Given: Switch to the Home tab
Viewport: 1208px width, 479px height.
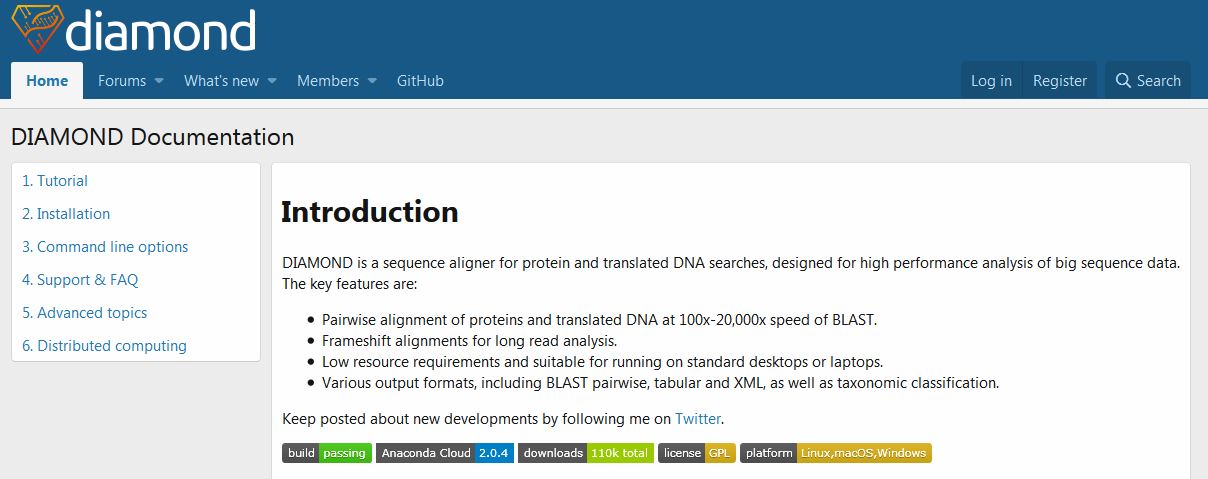Looking at the screenshot, I should (x=47, y=81).
